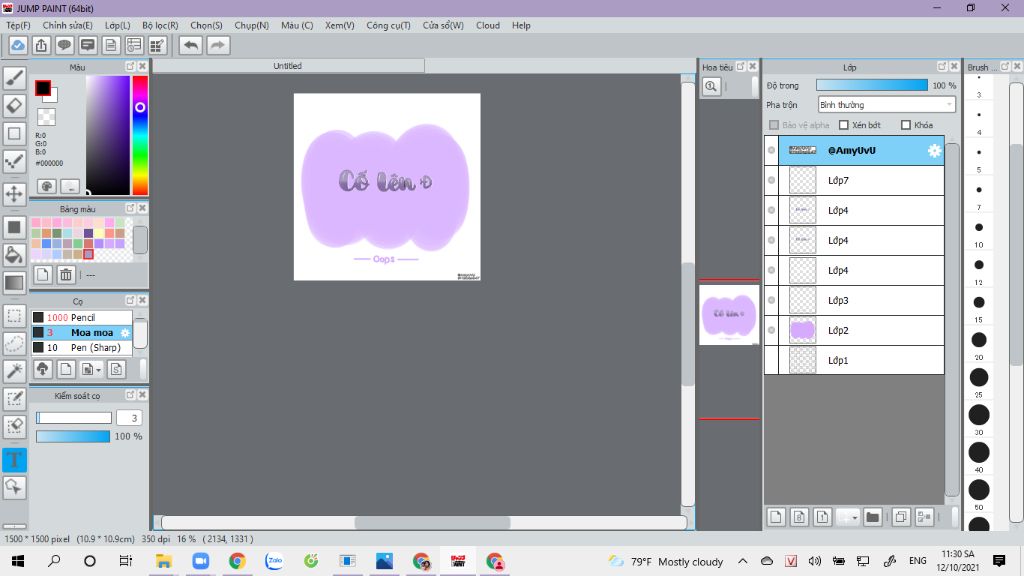Delete swatch with the palette trash icon
Screen dimensions: 1024x576
pos(66,275)
